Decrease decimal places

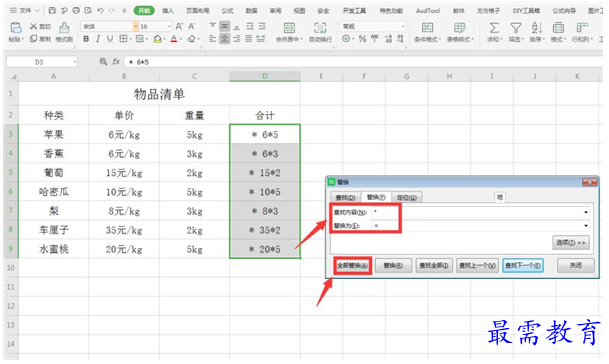click(x=400, y=39)
